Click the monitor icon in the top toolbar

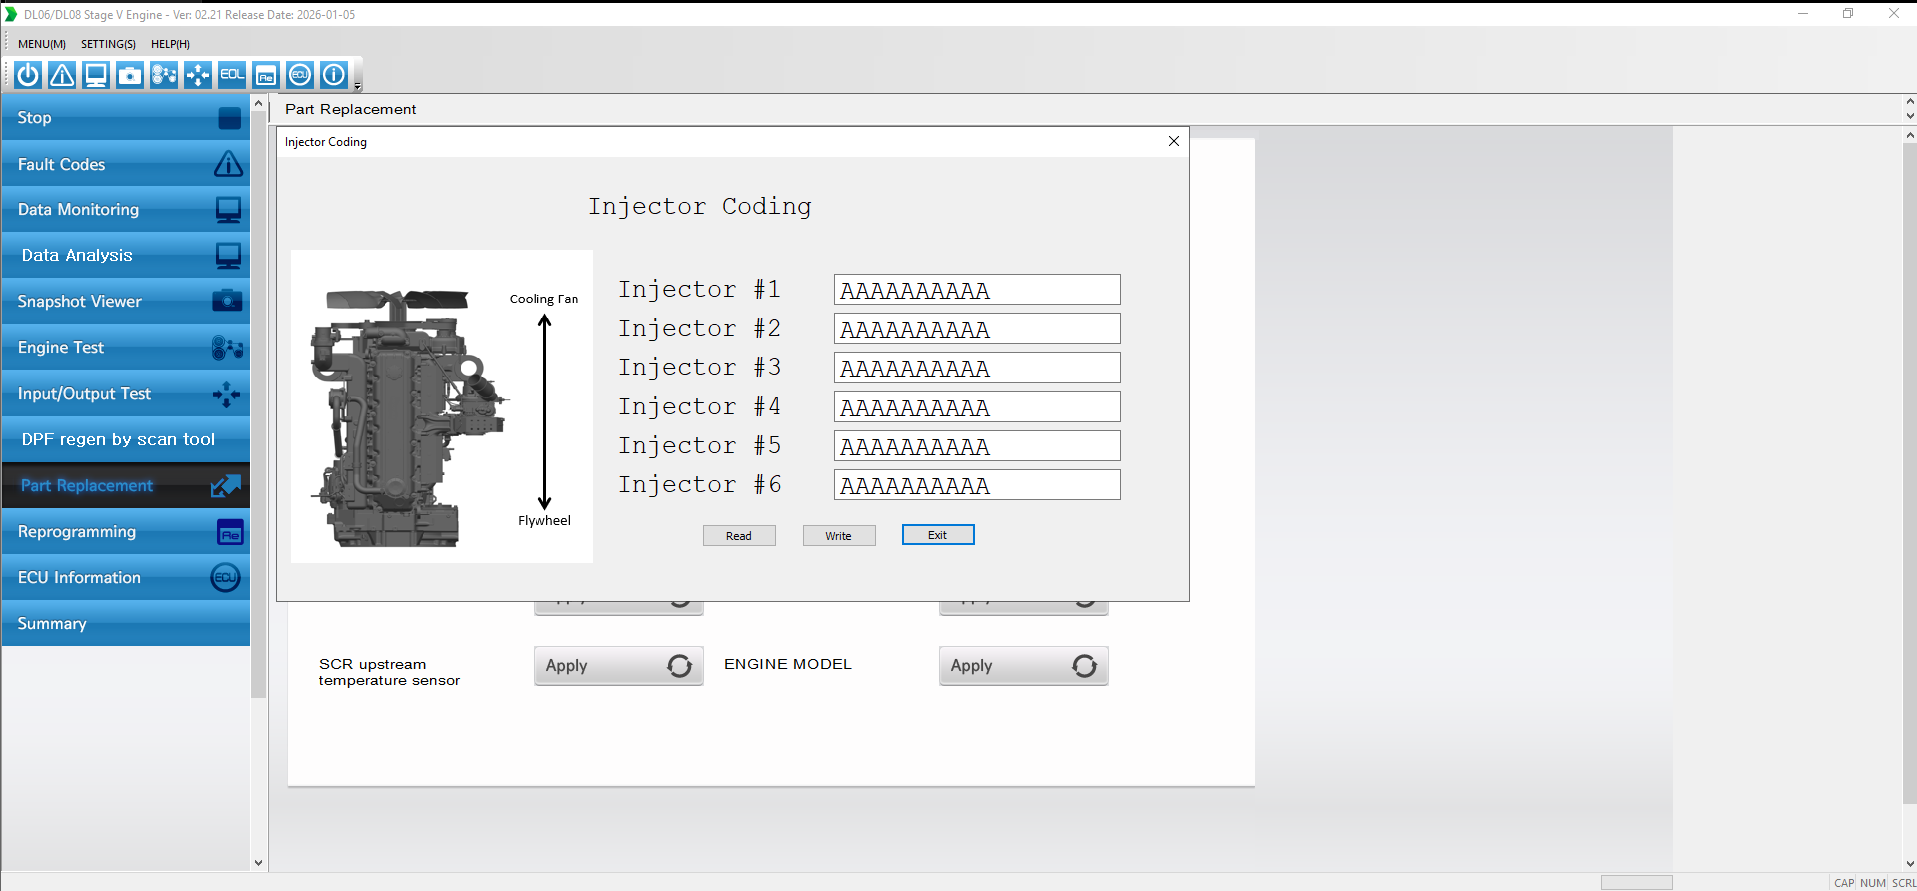(96, 75)
